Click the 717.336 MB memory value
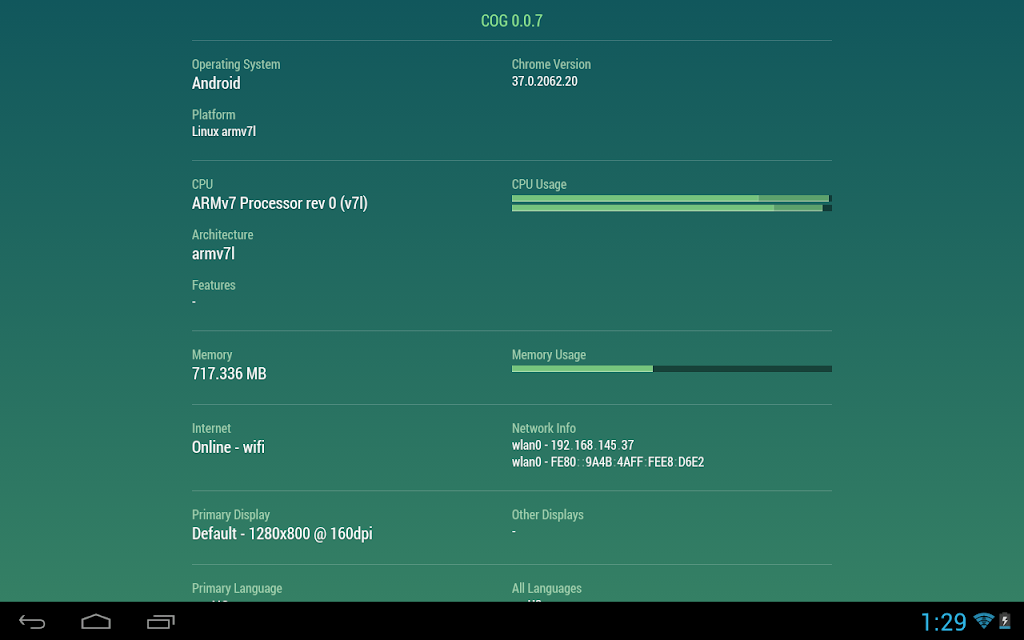 229,374
